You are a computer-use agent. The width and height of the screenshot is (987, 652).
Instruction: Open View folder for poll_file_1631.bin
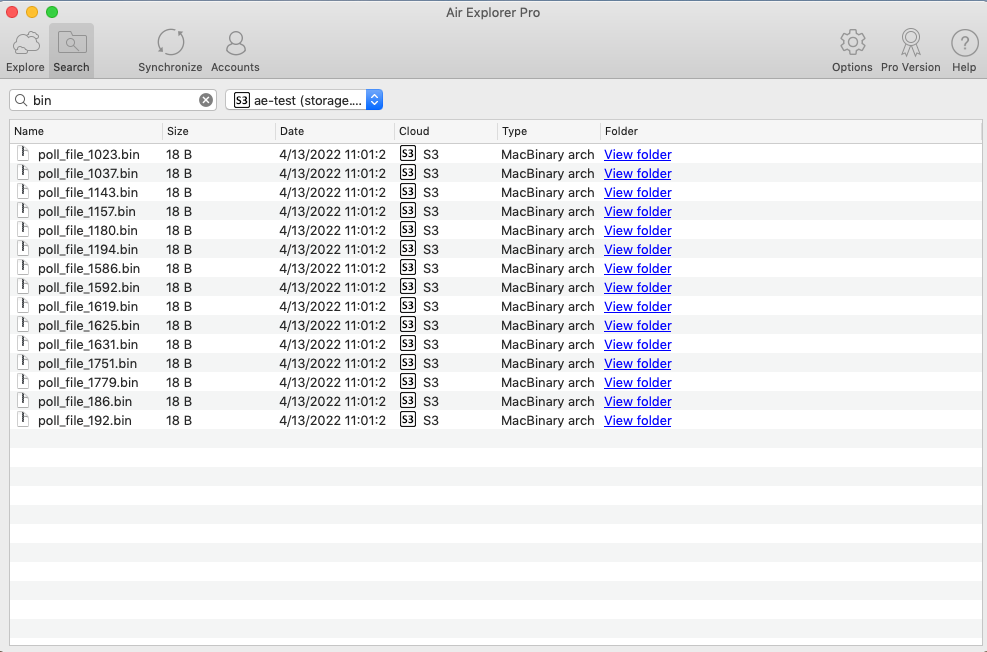pyautogui.click(x=638, y=344)
